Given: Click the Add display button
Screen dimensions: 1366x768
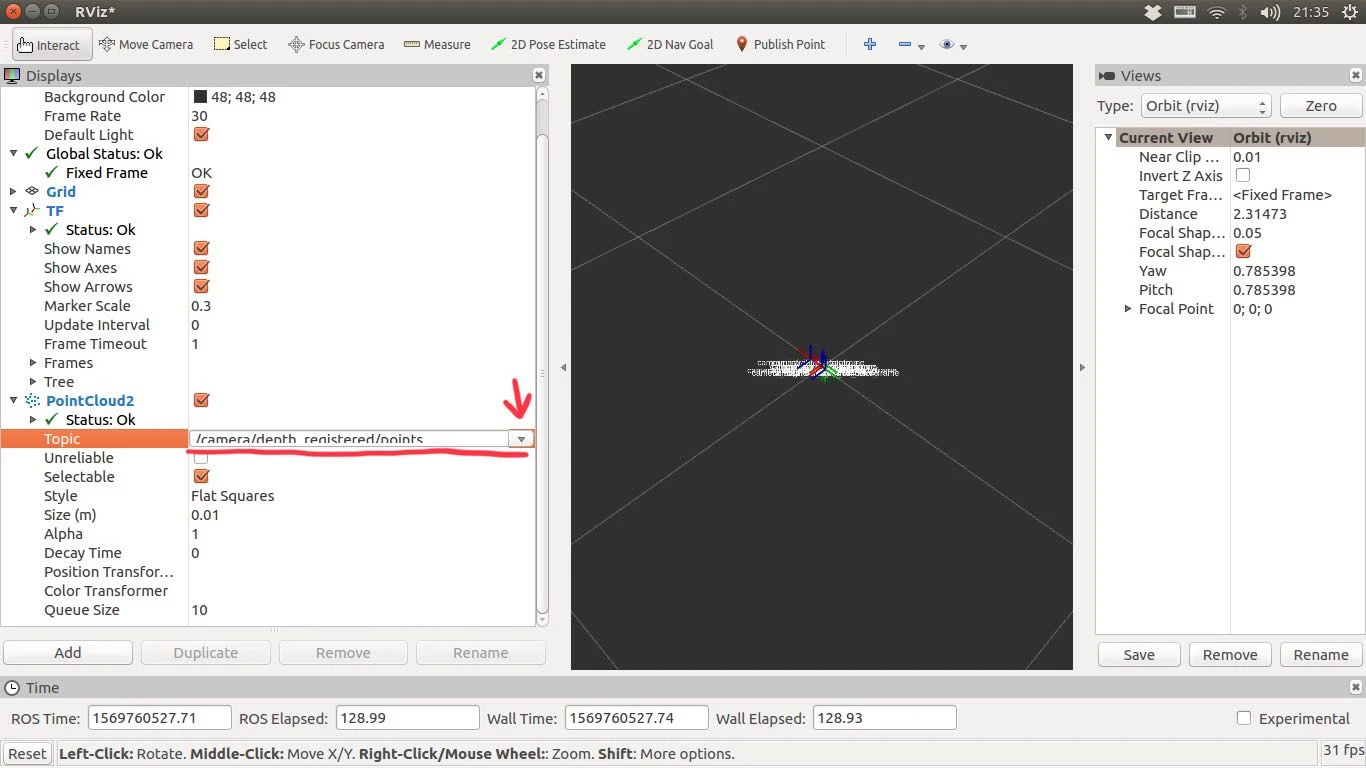Looking at the screenshot, I should (68, 653).
